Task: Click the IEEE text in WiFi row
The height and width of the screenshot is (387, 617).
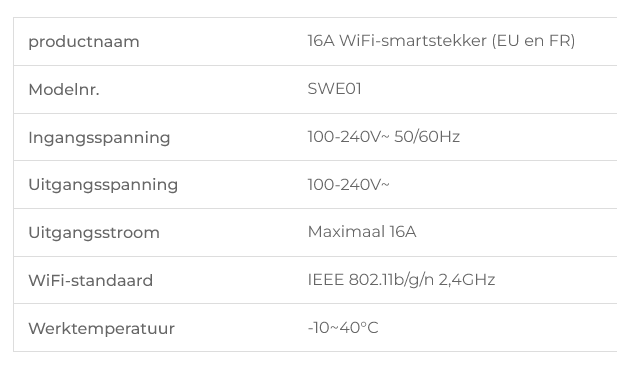Action: [326, 280]
